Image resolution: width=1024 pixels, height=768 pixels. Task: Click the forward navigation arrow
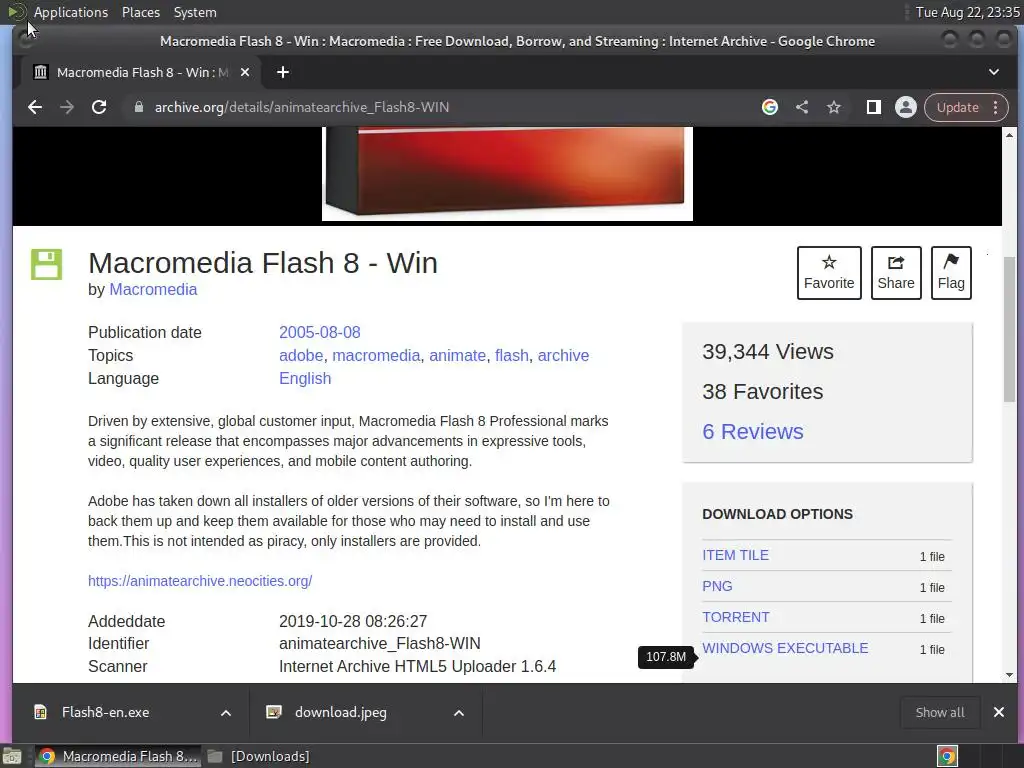(x=67, y=107)
